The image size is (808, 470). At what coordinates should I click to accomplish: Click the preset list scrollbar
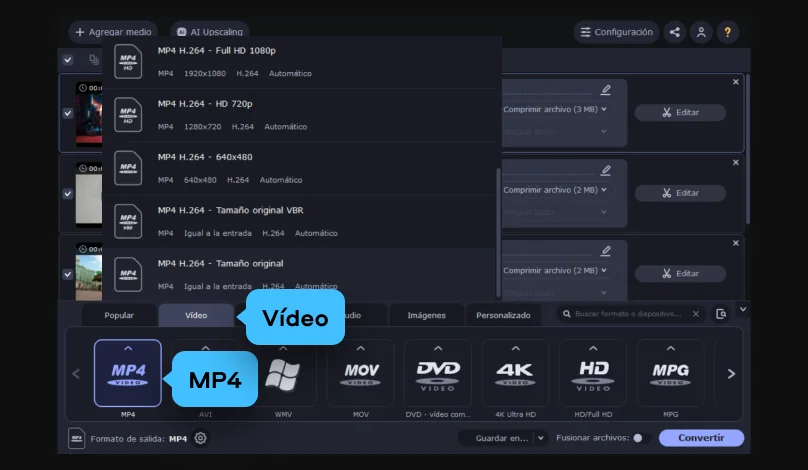coord(498,232)
